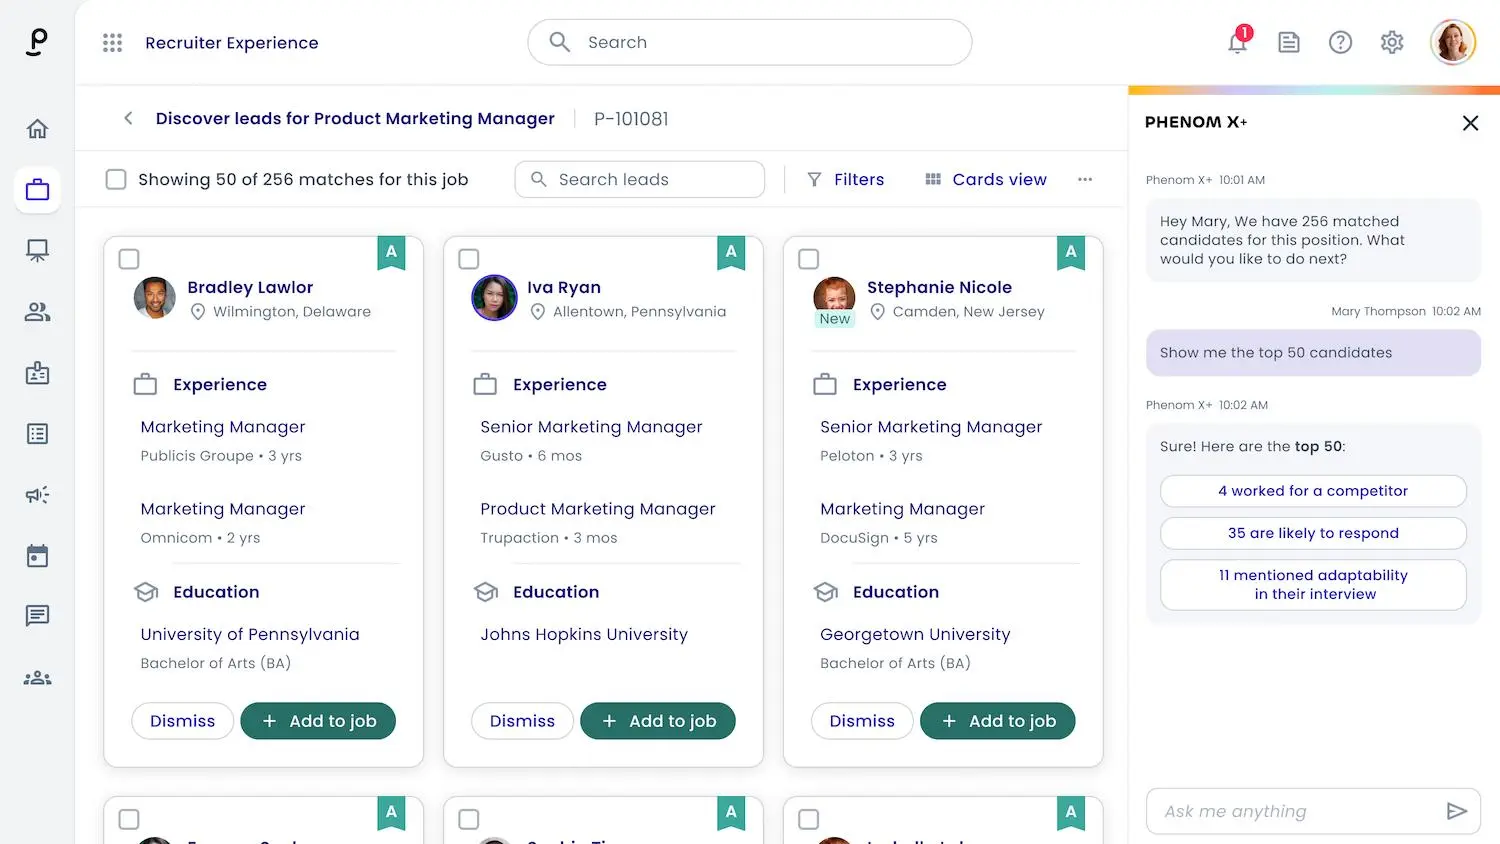
Task: Click the Search leads field
Action: [640, 179]
